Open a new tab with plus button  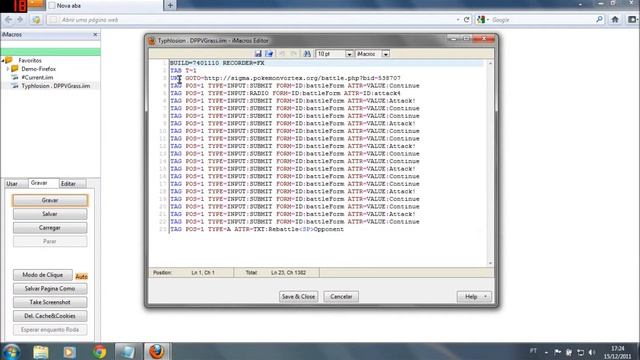point(170,5)
